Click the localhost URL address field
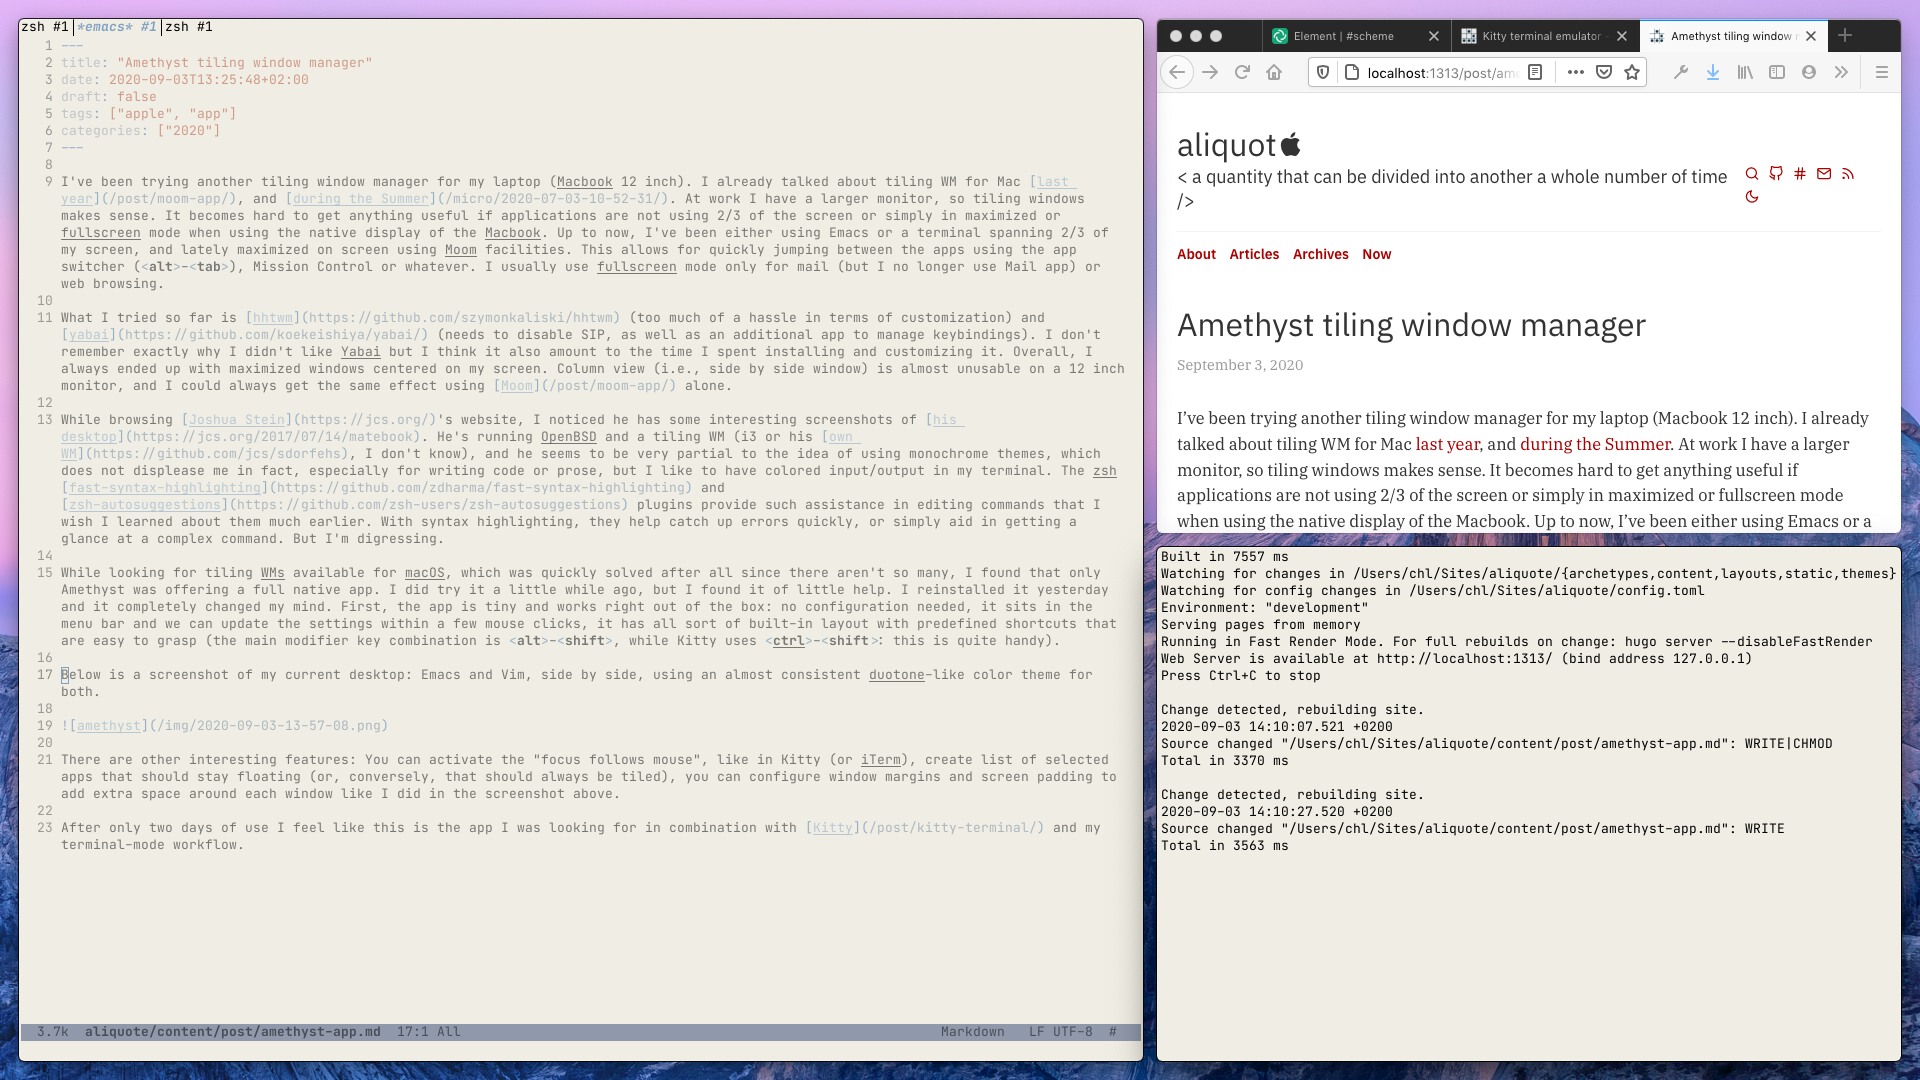Image resolution: width=1920 pixels, height=1080 pixels. pos(1441,72)
